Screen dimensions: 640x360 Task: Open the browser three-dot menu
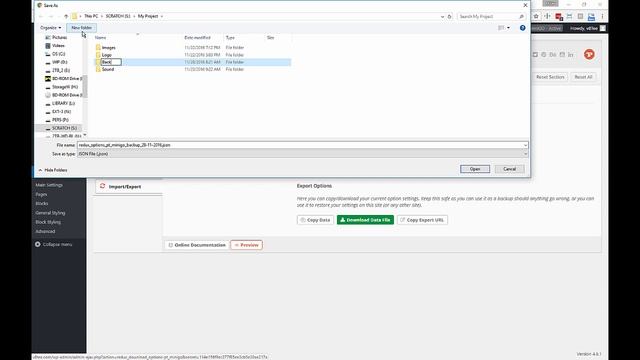click(x=602, y=16)
